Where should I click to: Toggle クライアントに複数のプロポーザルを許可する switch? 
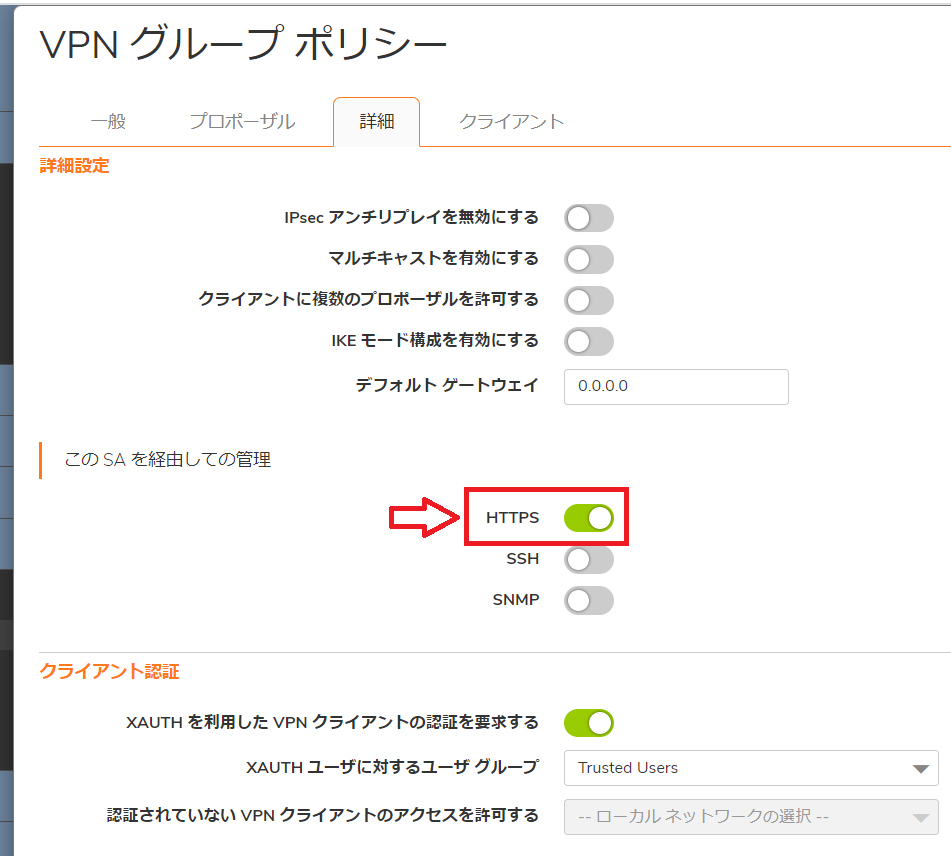[x=589, y=300]
